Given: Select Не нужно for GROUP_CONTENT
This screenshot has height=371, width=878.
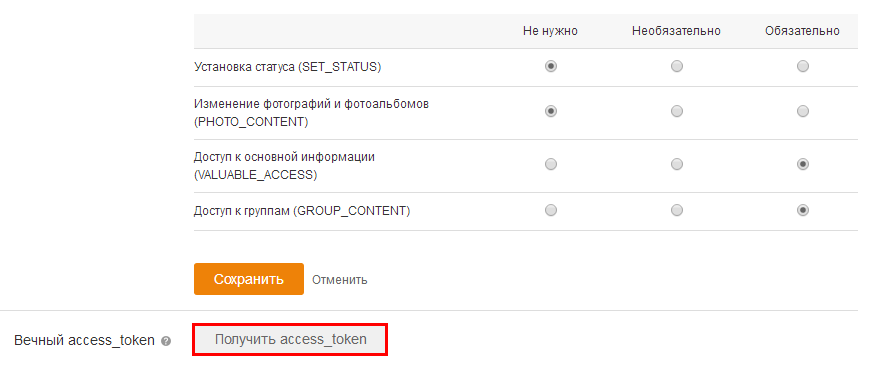Looking at the screenshot, I should 551,210.
